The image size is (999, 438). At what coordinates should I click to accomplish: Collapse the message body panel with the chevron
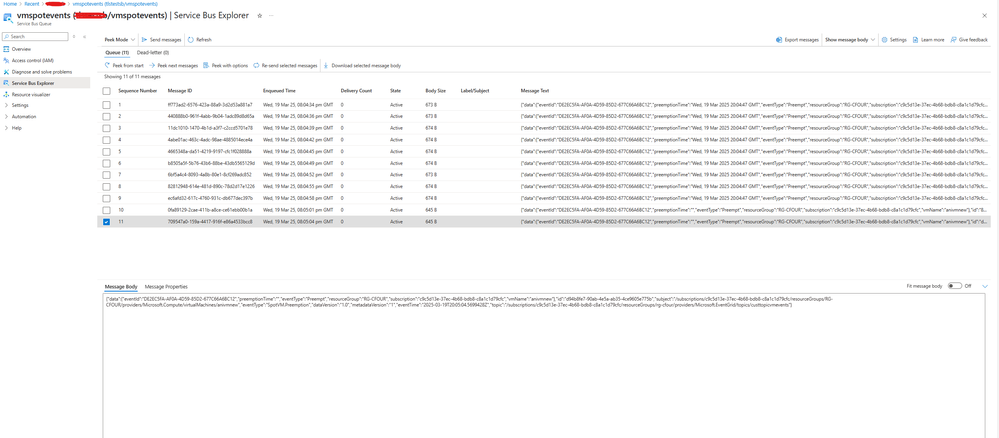[985, 286]
